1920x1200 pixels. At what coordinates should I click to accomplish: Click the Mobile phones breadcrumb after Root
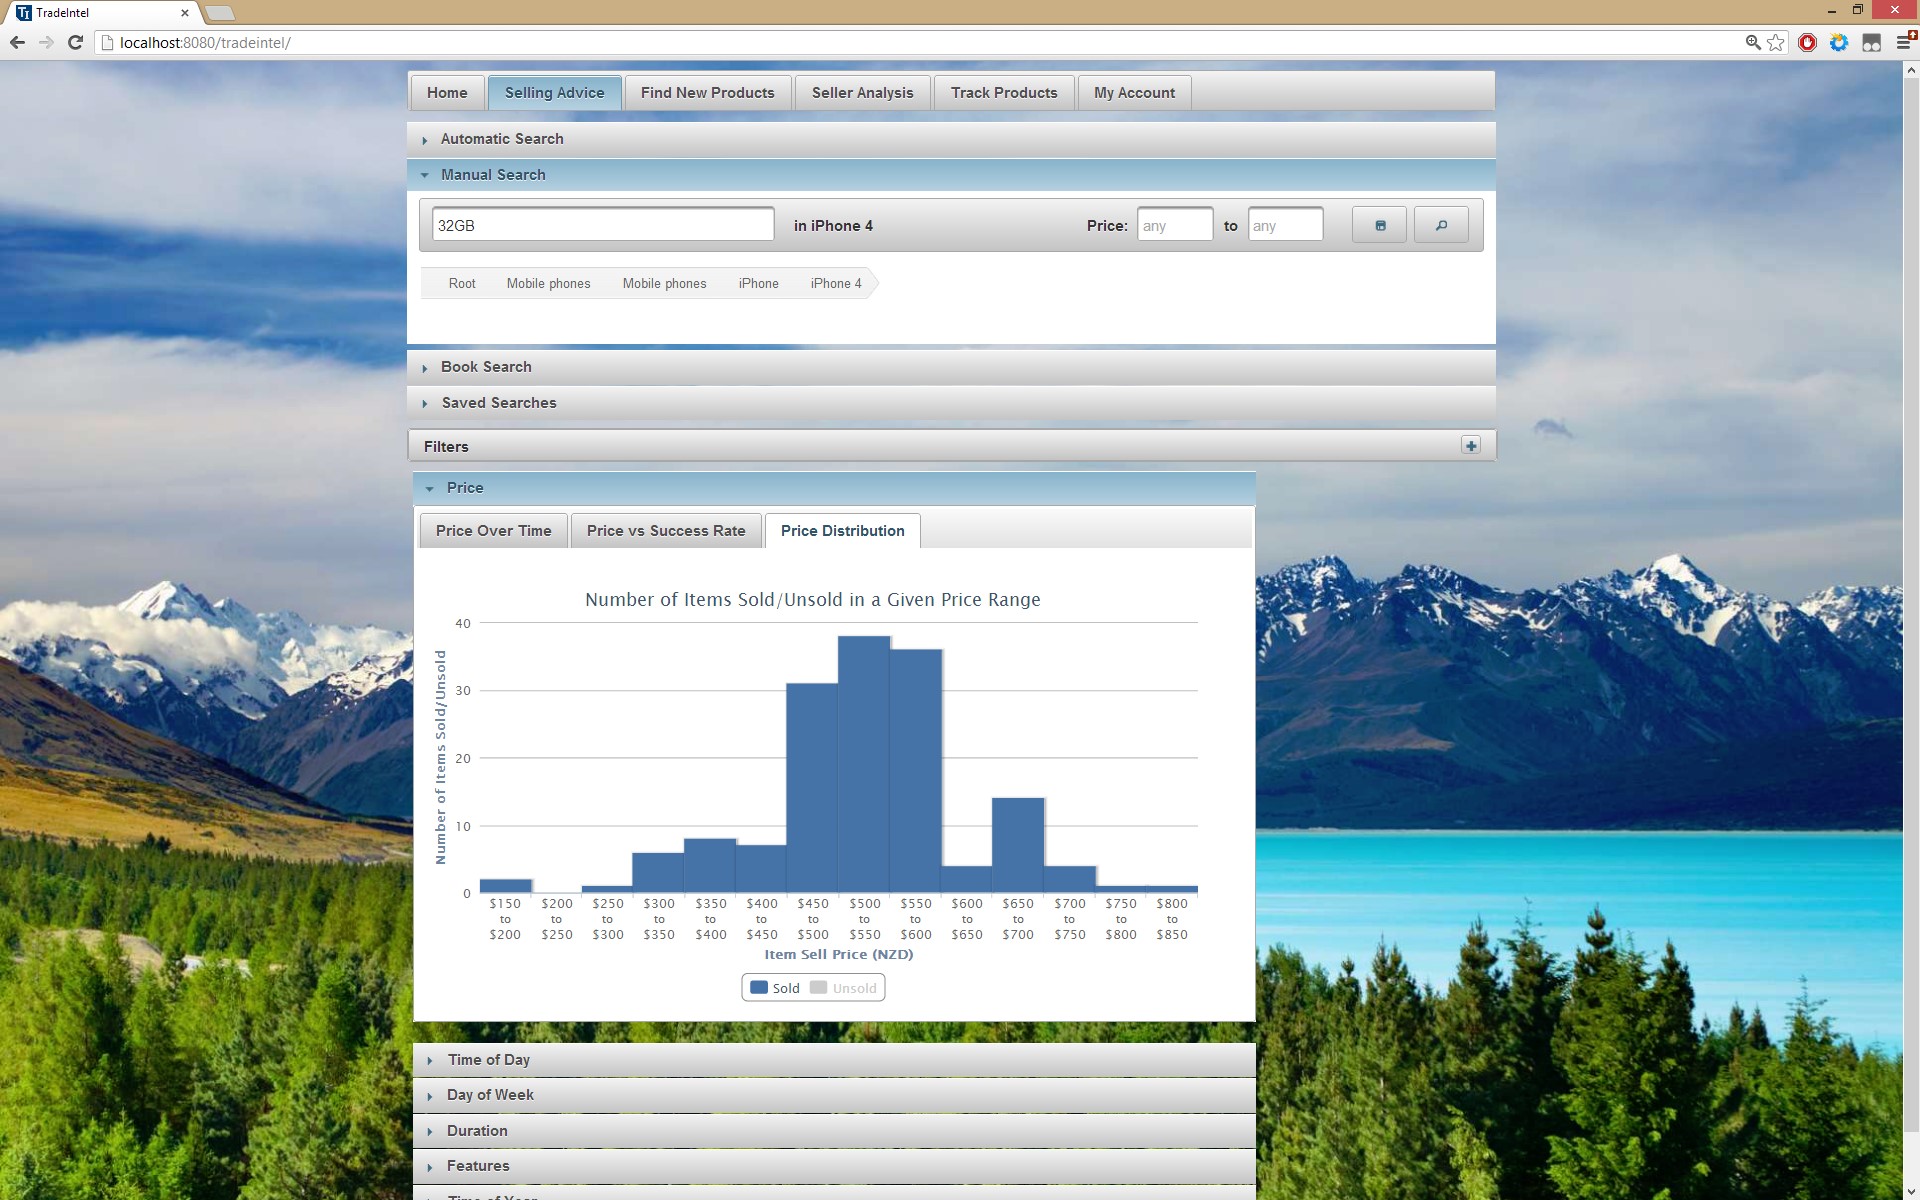tap(548, 284)
